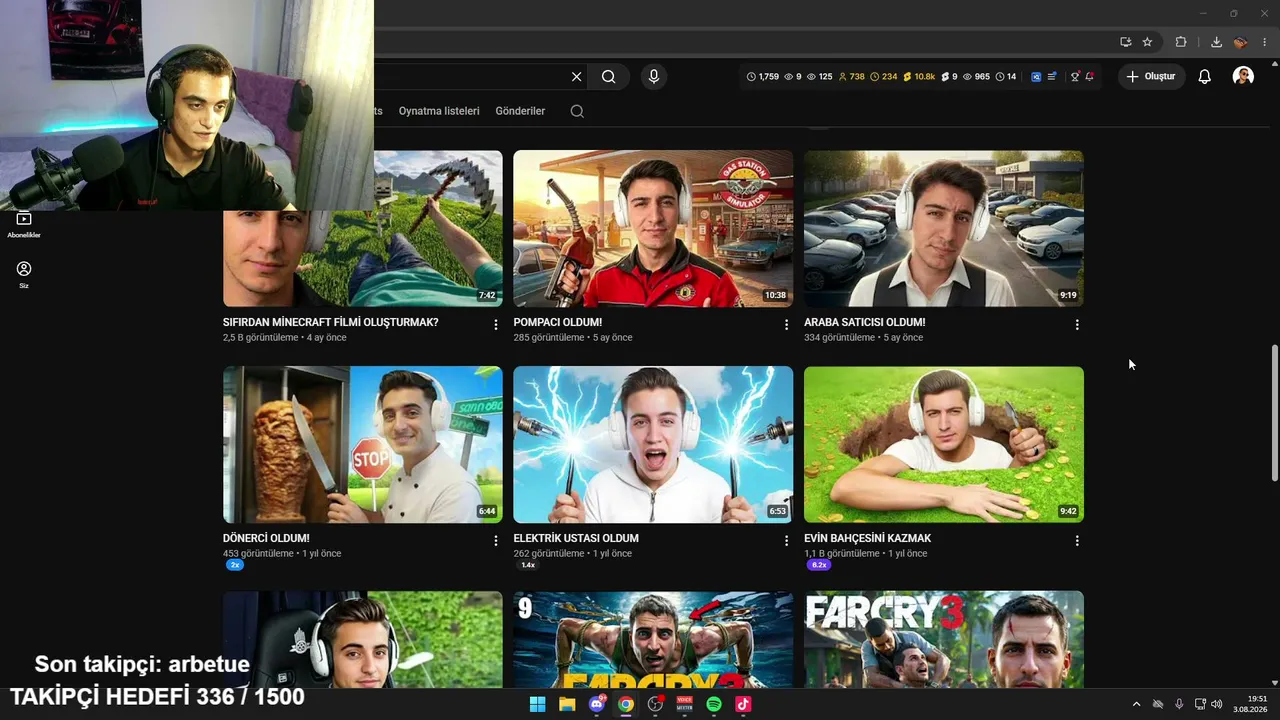The image size is (1280, 720).
Task: Click the microphone icon in the system tray
Action: coord(1179,704)
